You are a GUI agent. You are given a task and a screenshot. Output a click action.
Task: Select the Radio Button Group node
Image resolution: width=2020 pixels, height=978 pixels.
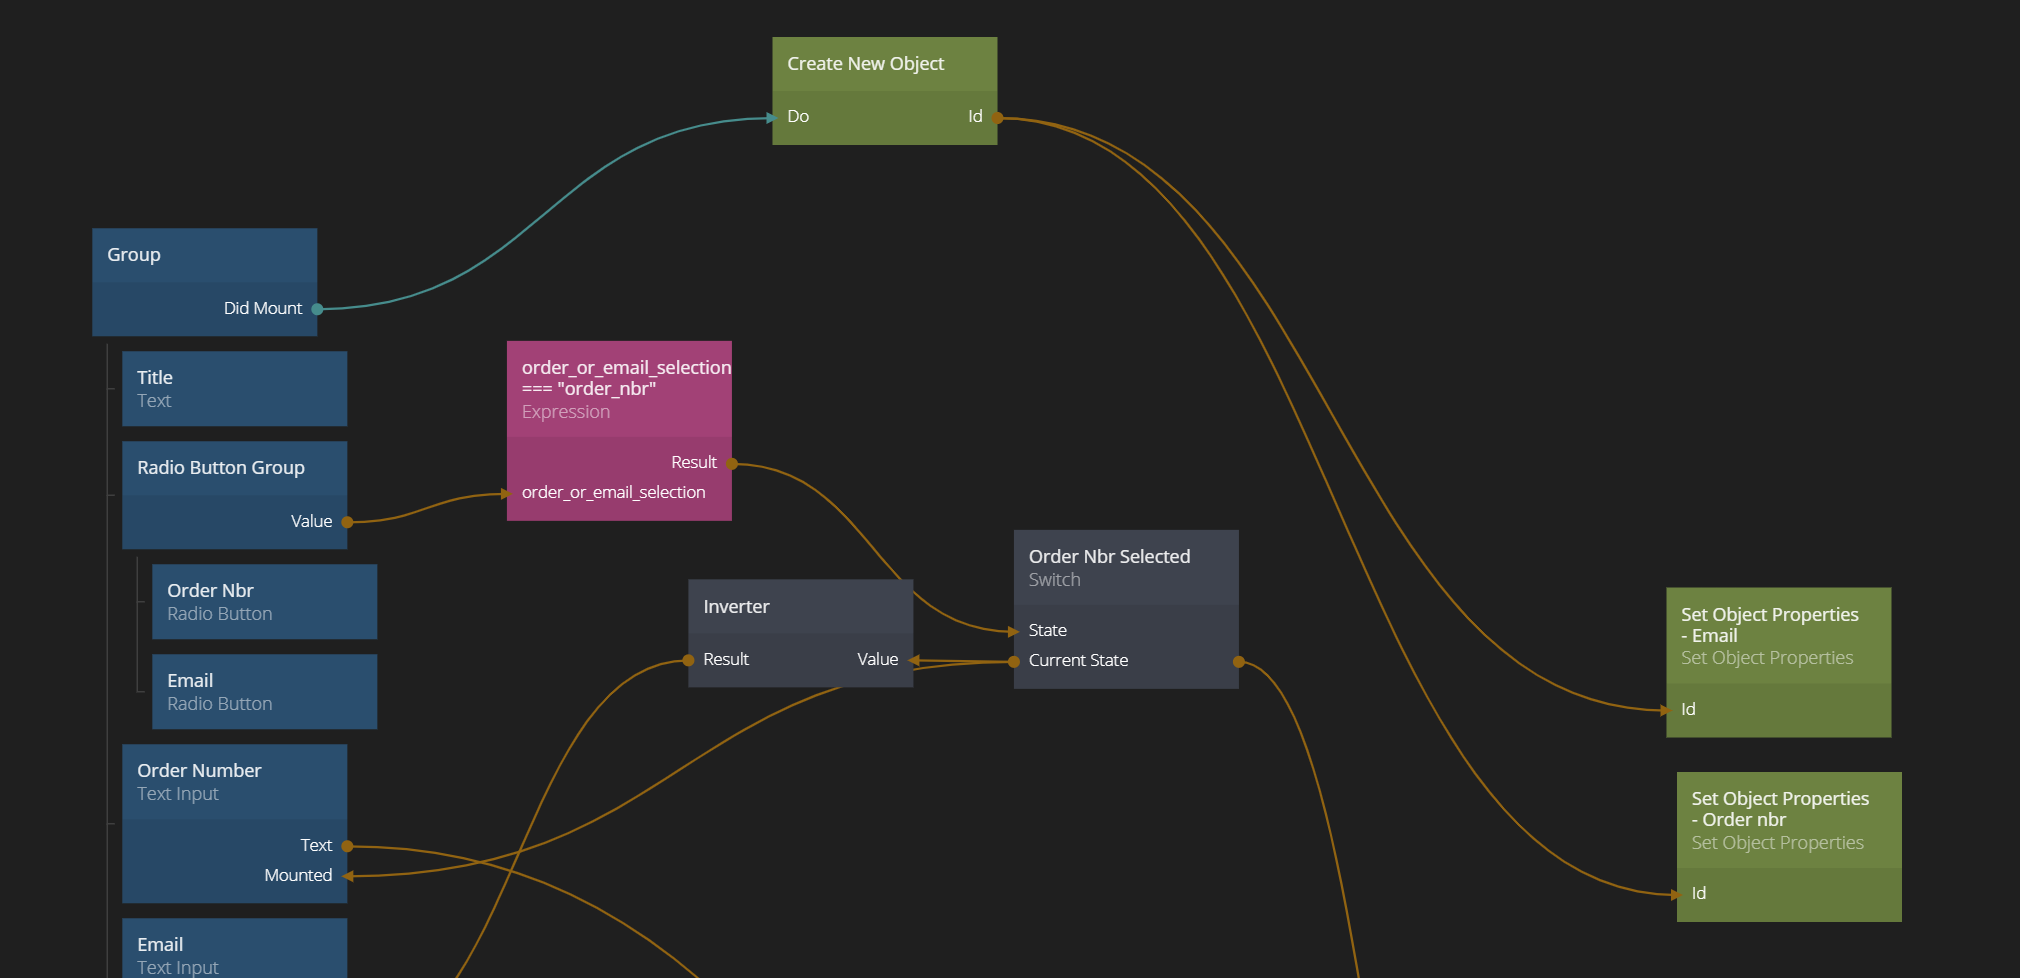tap(234, 468)
